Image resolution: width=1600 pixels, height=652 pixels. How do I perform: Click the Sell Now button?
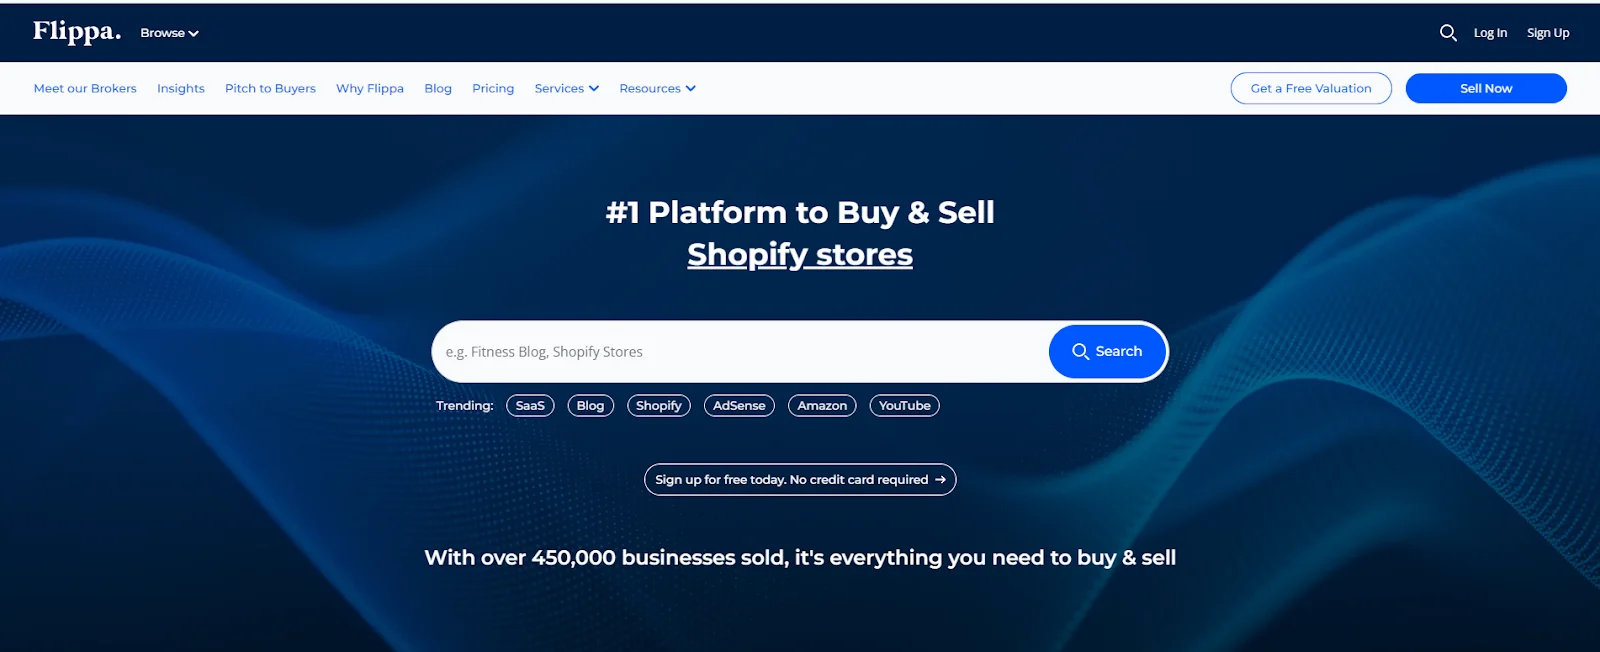[1486, 88]
